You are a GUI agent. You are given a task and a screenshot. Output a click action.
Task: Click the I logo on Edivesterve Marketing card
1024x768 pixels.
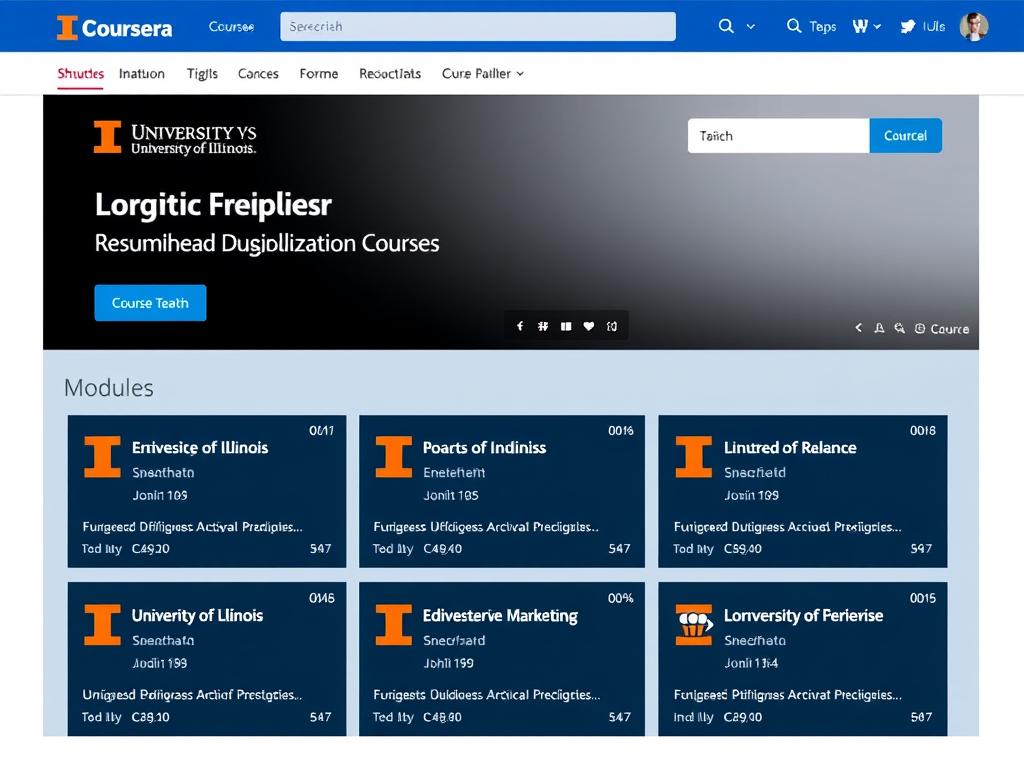(x=394, y=625)
